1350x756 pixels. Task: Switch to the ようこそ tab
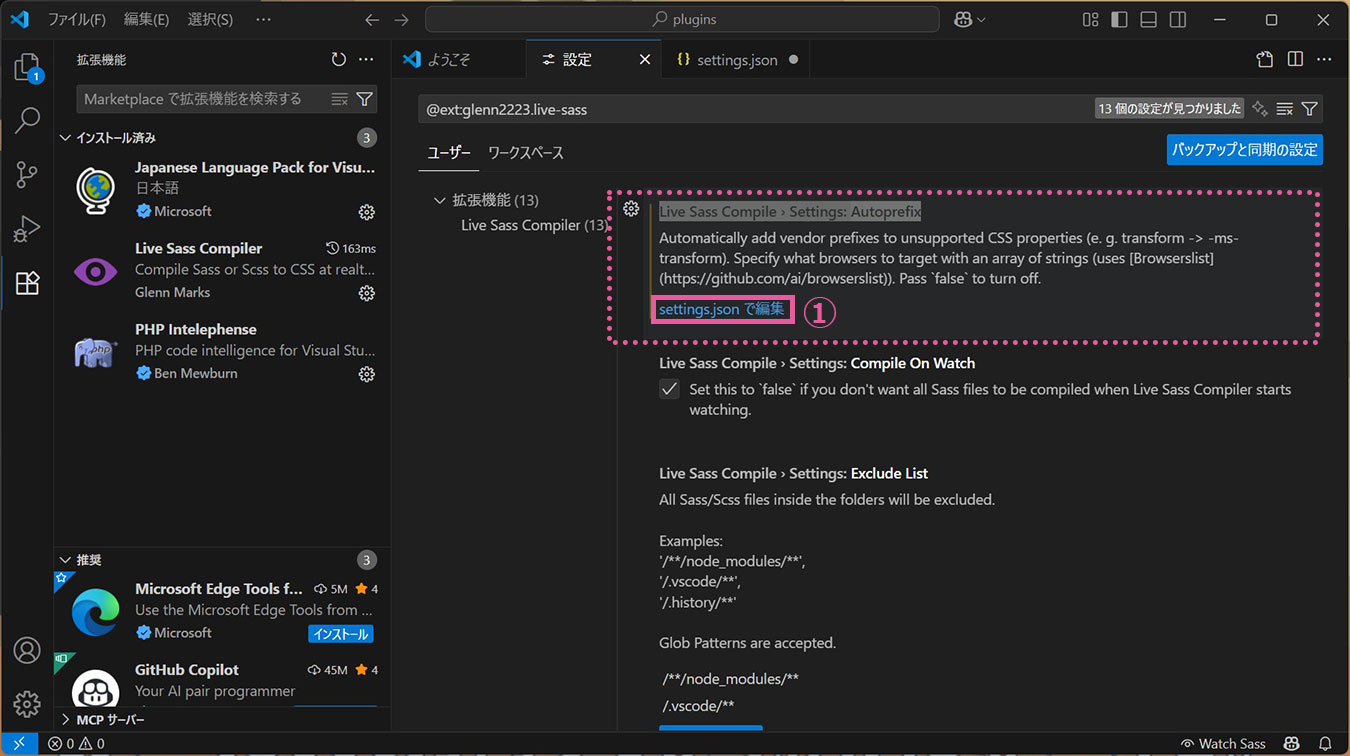pyautogui.click(x=458, y=60)
